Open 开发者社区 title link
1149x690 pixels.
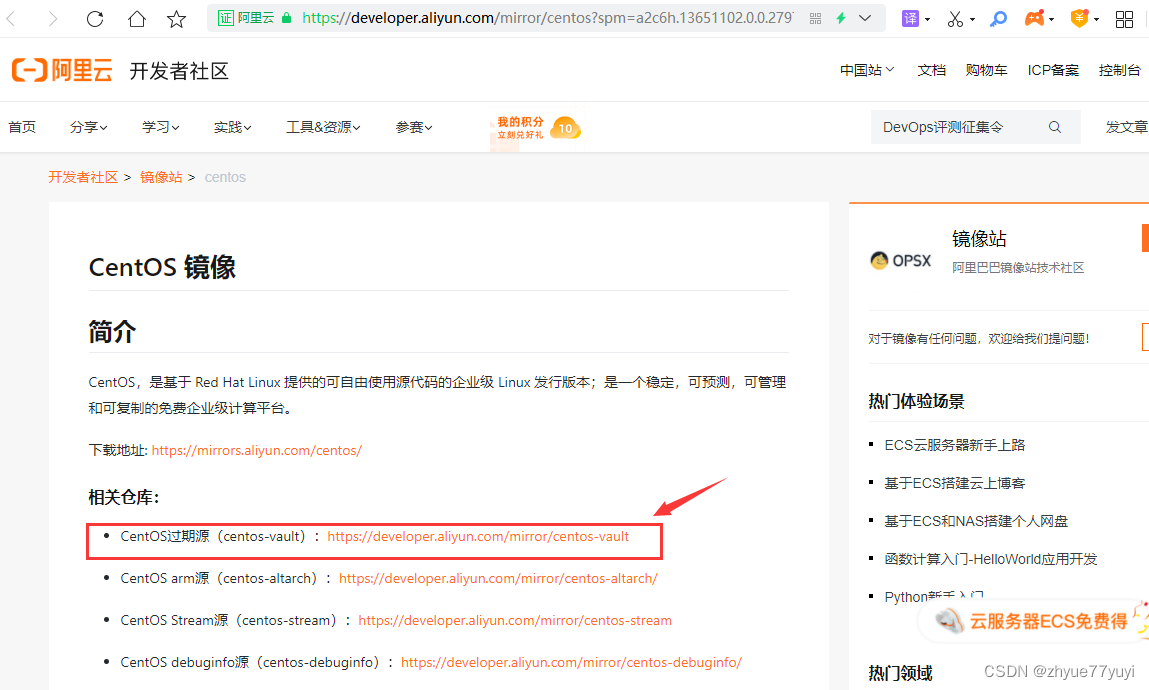[x=180, y=71]
